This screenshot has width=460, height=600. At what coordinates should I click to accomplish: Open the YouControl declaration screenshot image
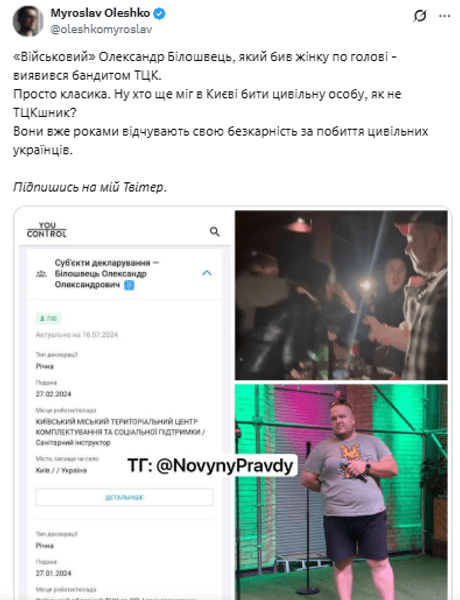[124, 405]
